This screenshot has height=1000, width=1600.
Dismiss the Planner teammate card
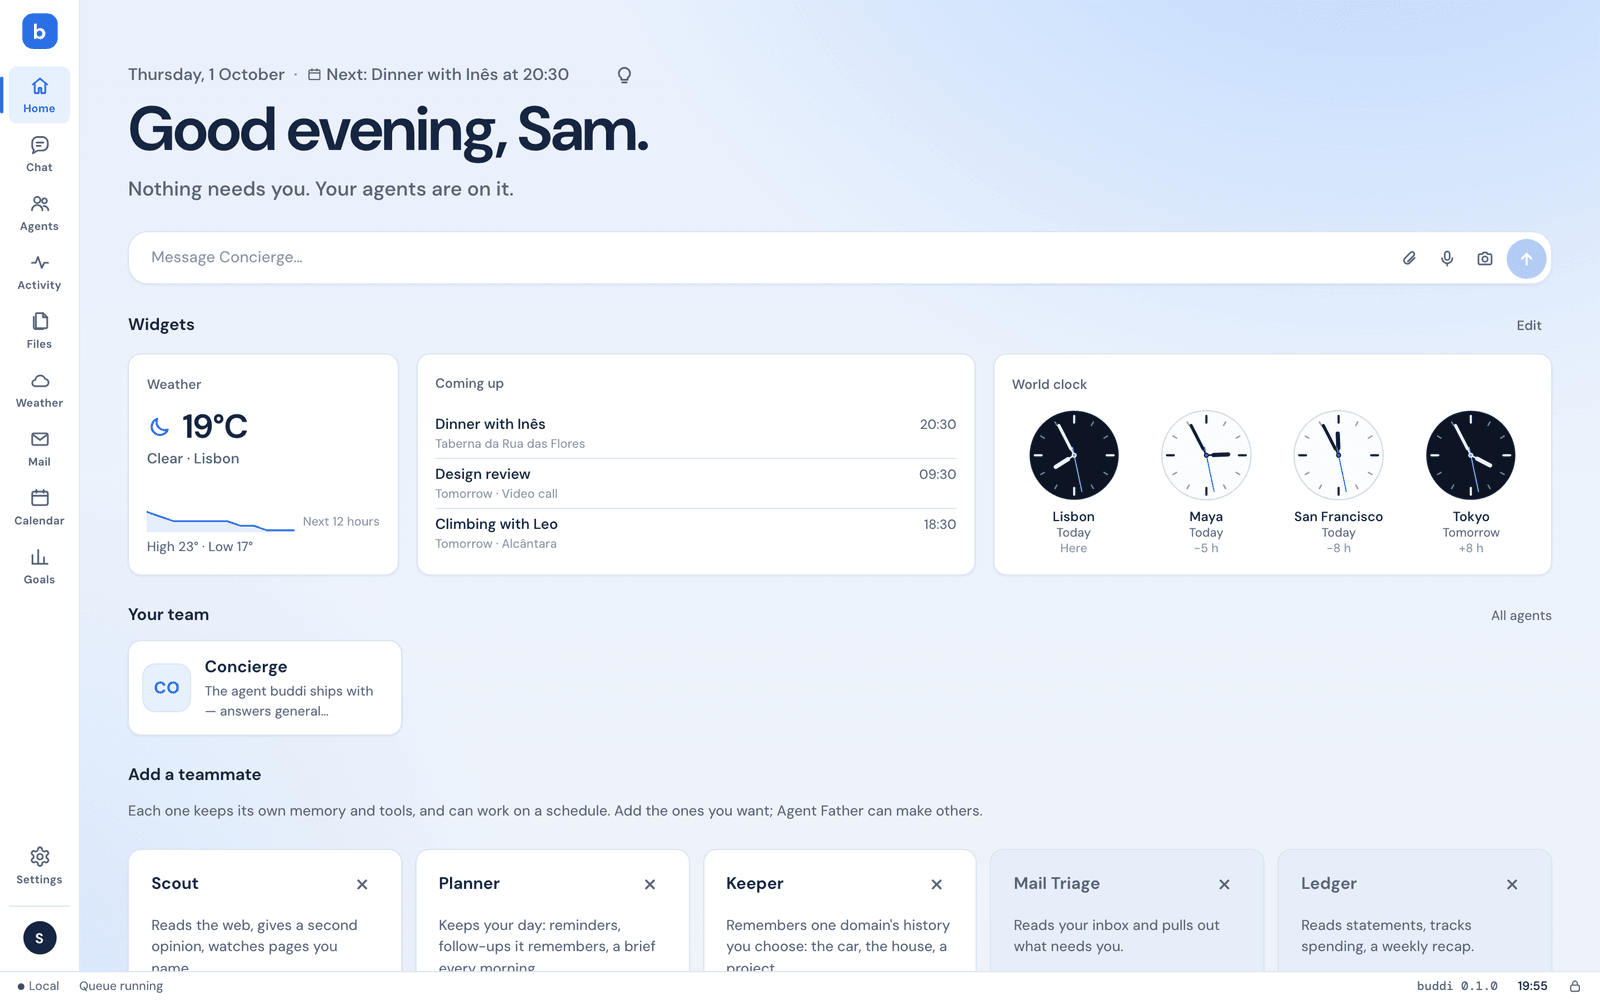pyautogui.click(x=650, y=884)
